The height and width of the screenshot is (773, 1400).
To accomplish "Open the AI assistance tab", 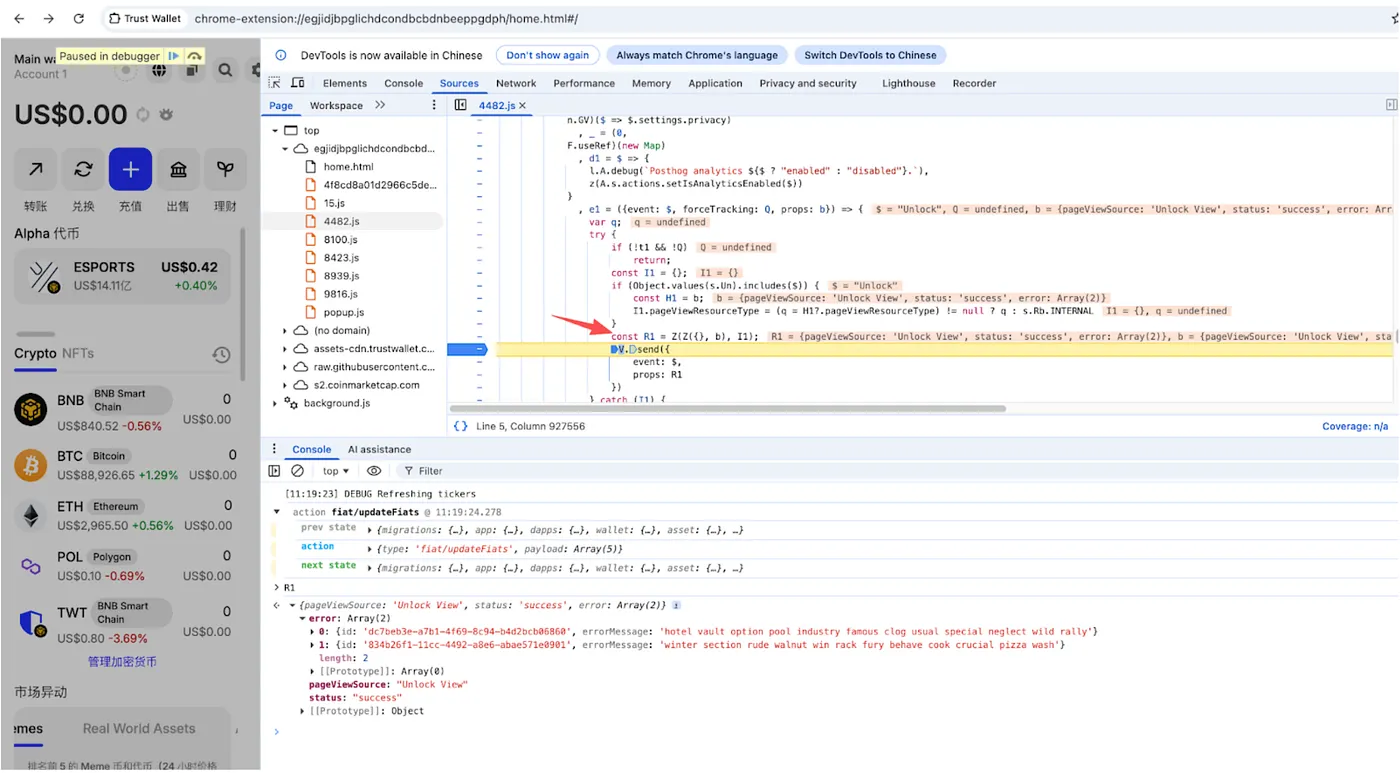I will (379, 449).
